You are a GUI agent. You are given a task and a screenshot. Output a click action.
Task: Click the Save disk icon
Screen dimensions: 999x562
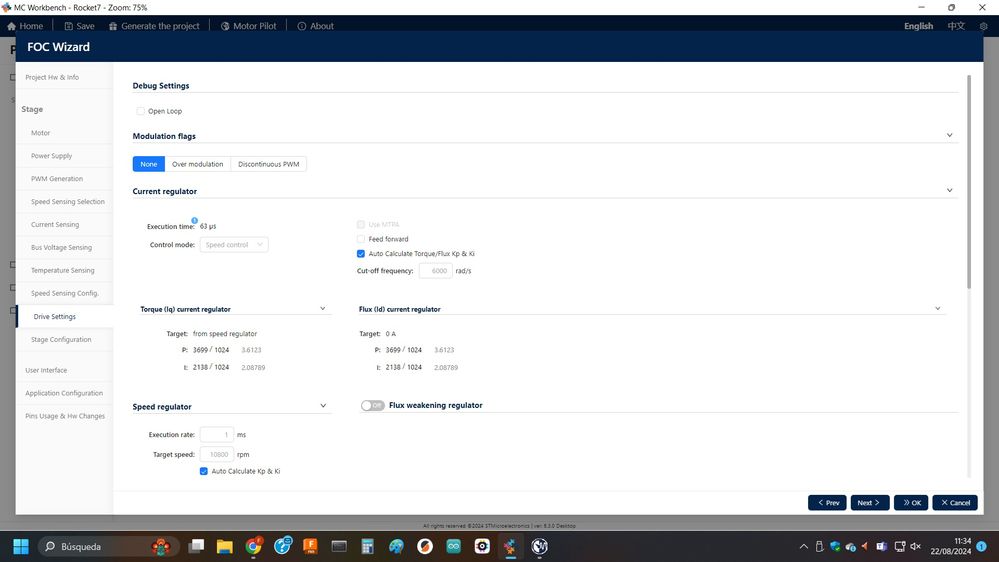tap(68, 26)
